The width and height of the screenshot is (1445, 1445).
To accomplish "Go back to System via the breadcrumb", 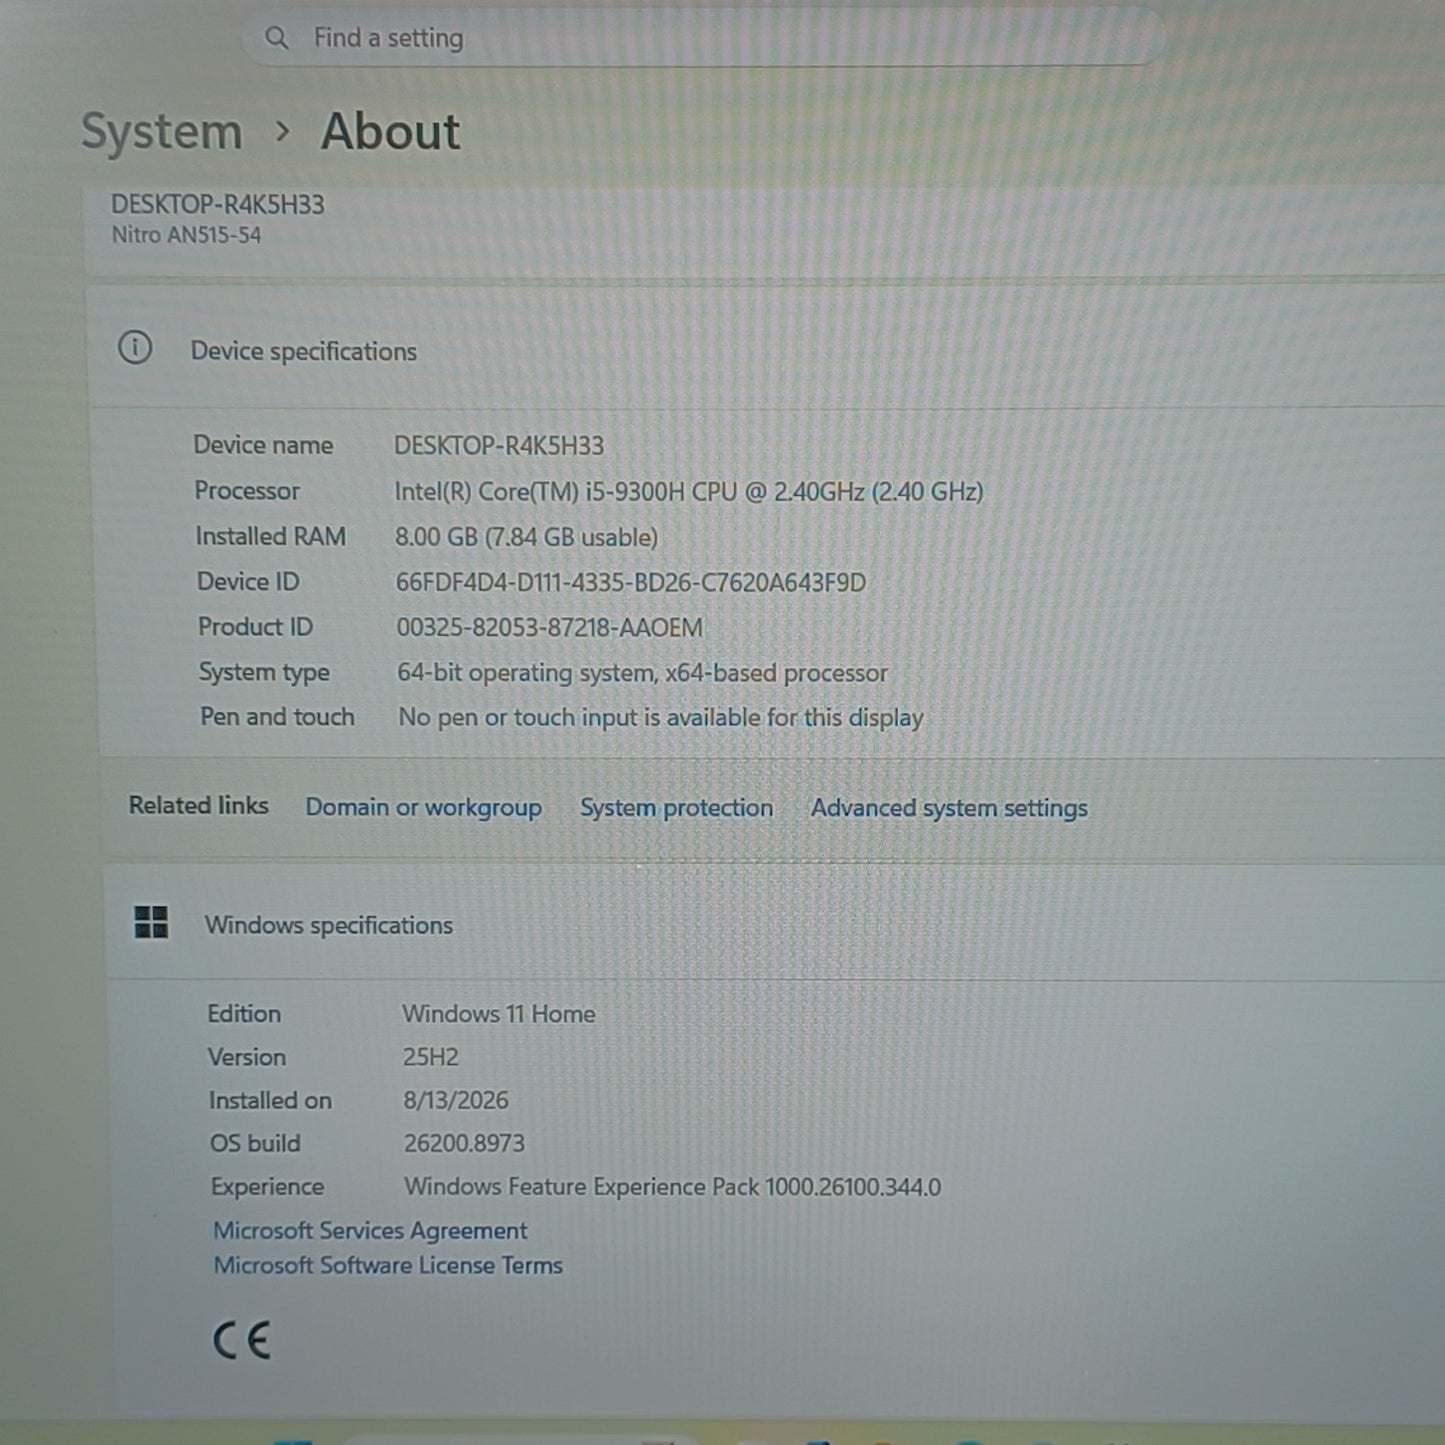I will pyautogui.click(x=162, y=132).
